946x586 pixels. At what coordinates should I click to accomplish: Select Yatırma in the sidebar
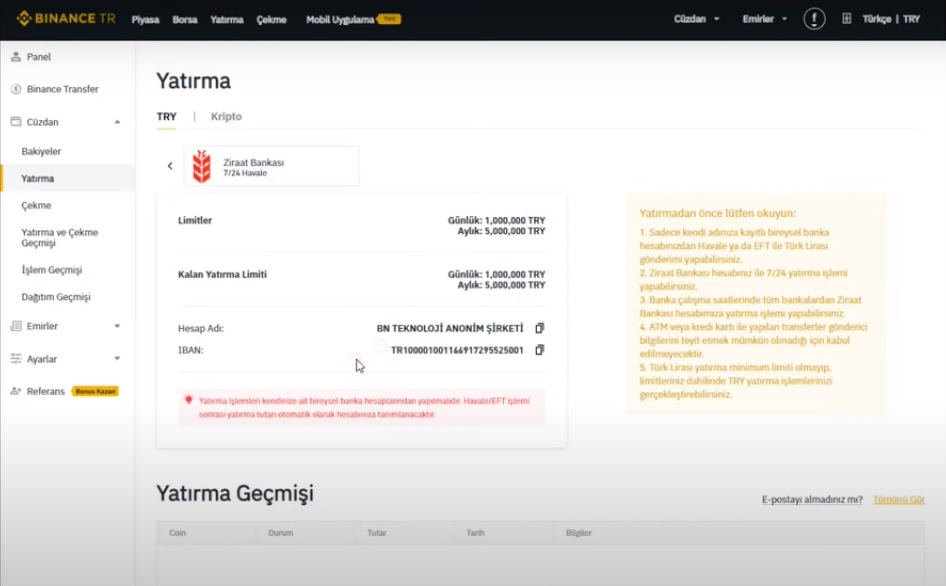[x=37, y=178]
